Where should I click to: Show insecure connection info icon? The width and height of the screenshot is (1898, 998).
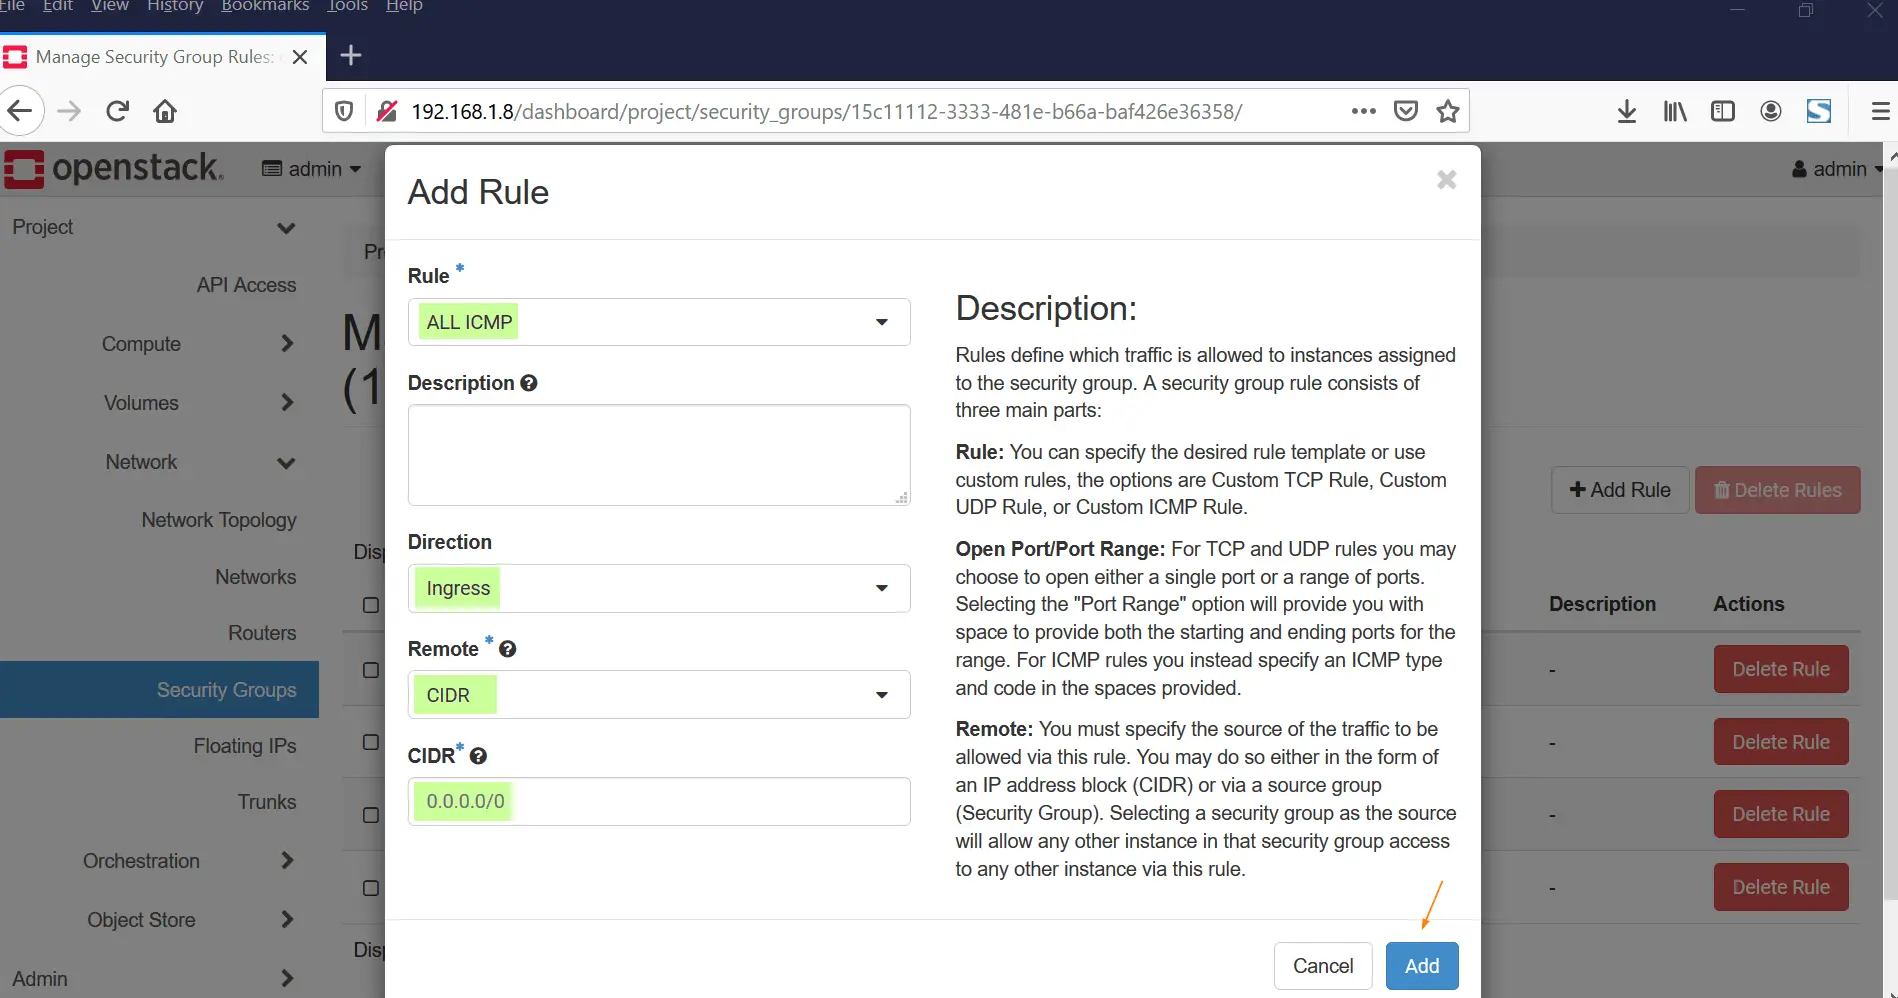click(x=387, y=111)
